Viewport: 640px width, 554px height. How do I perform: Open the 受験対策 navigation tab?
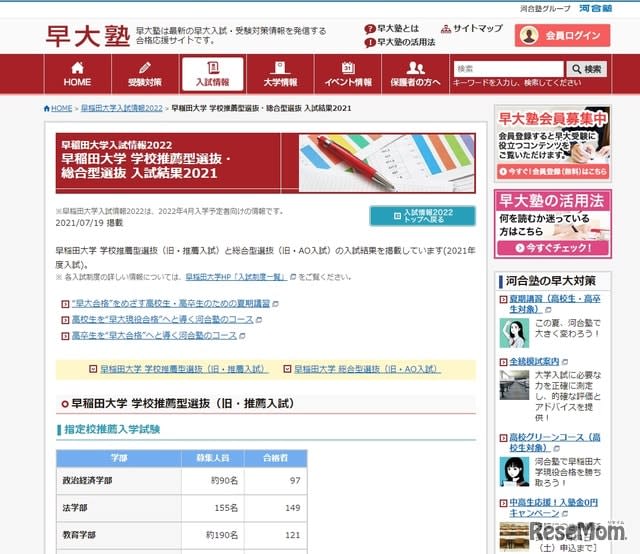tap(145, 74)
